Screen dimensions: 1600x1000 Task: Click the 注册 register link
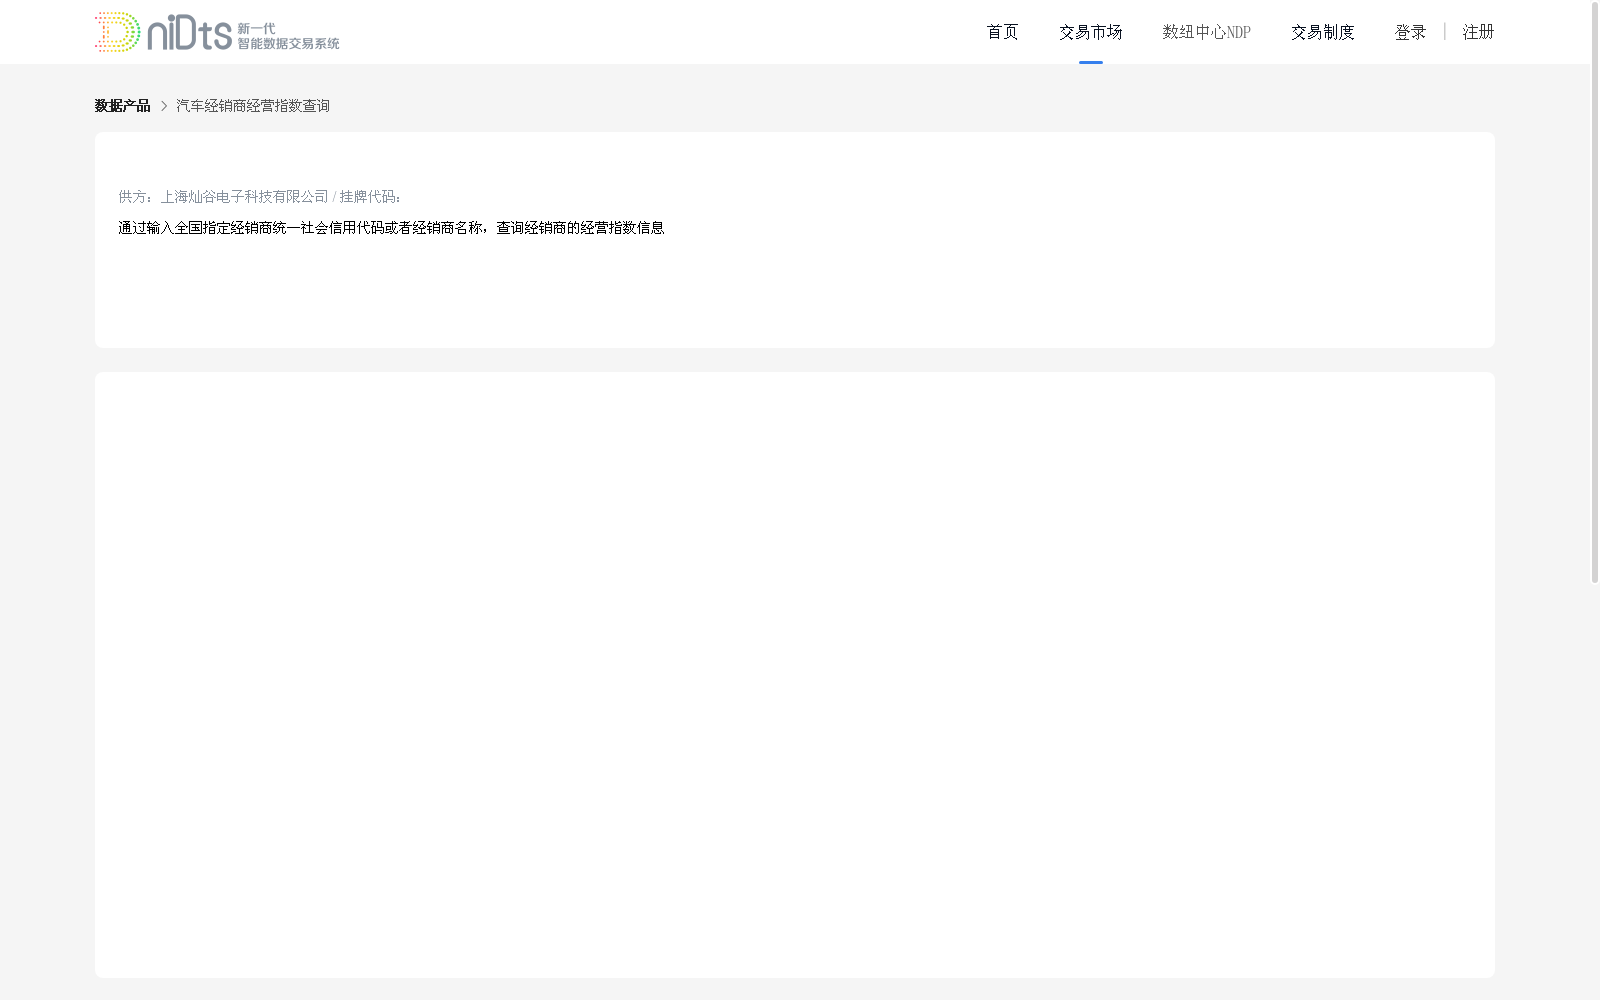pos(1478,32)
